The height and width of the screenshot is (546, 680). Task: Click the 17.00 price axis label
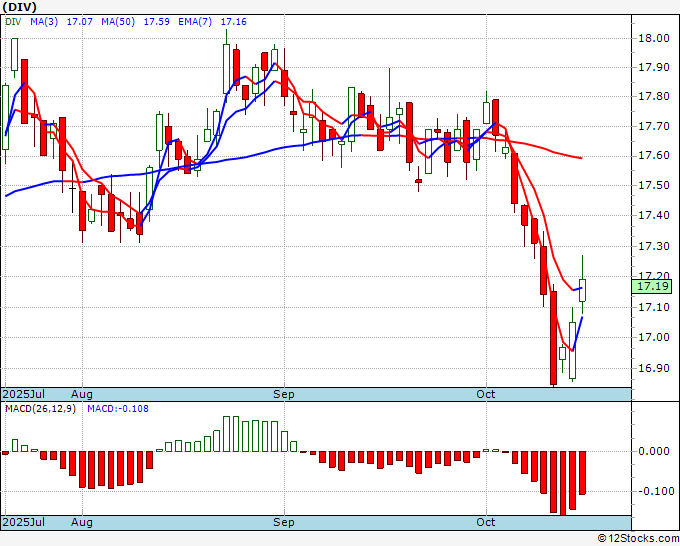(x=654, y=337)
